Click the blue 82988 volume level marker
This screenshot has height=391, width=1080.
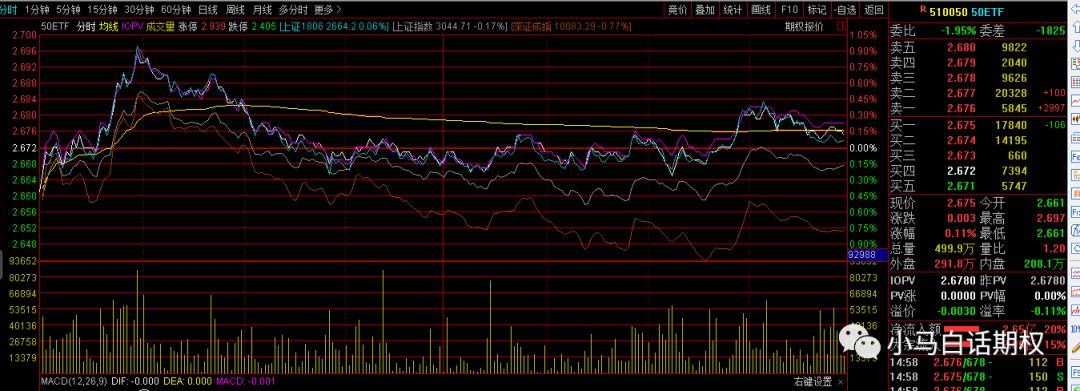click(x=862, y=255)
